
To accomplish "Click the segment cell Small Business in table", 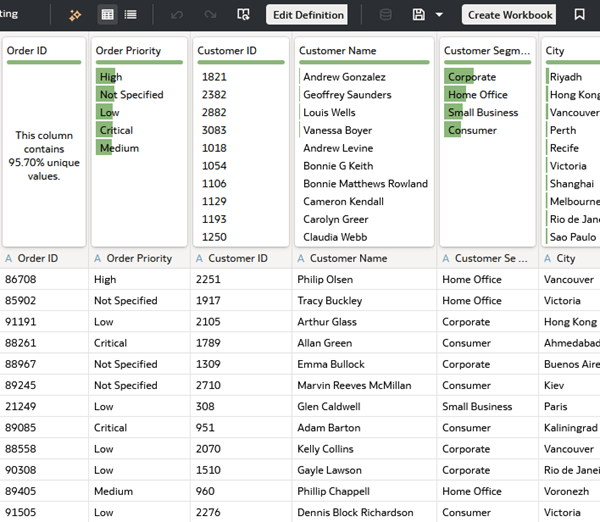I will pyautogui.click(x=477, y=406).
